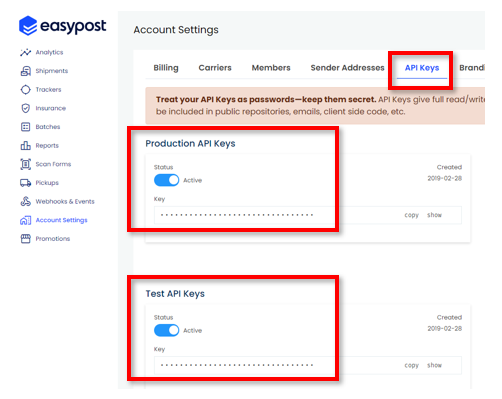Open the Members tab
Viewport: 502px width, 399px height.
pos(271,68)
